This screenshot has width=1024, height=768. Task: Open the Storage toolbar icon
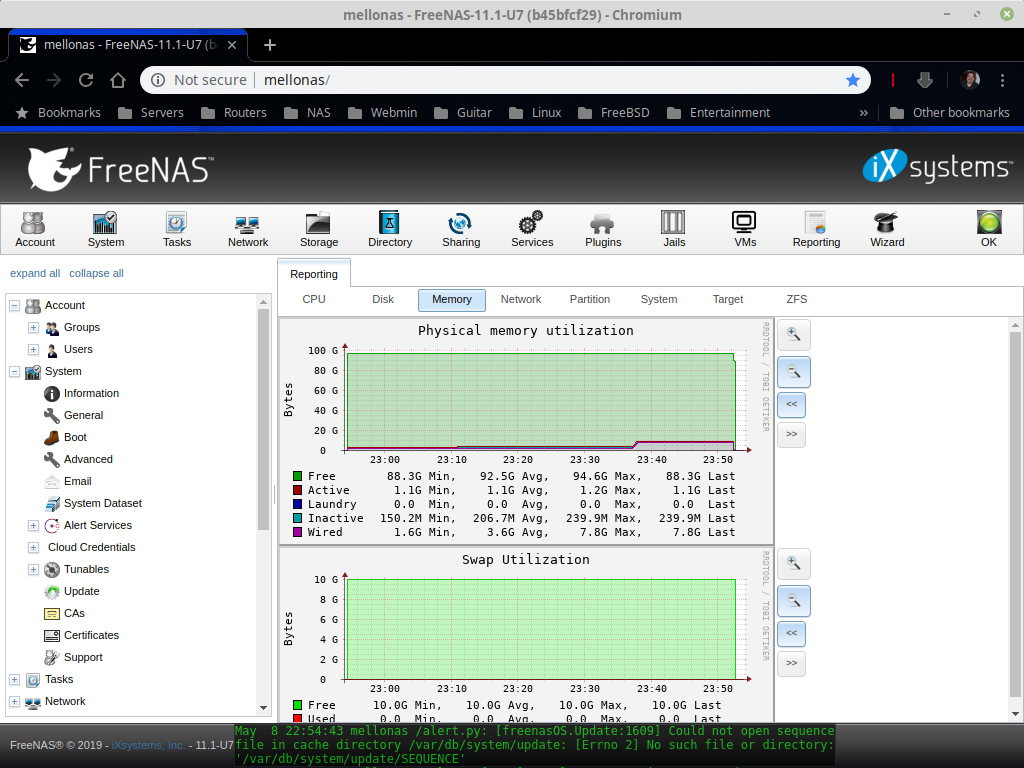pos(319,229)
